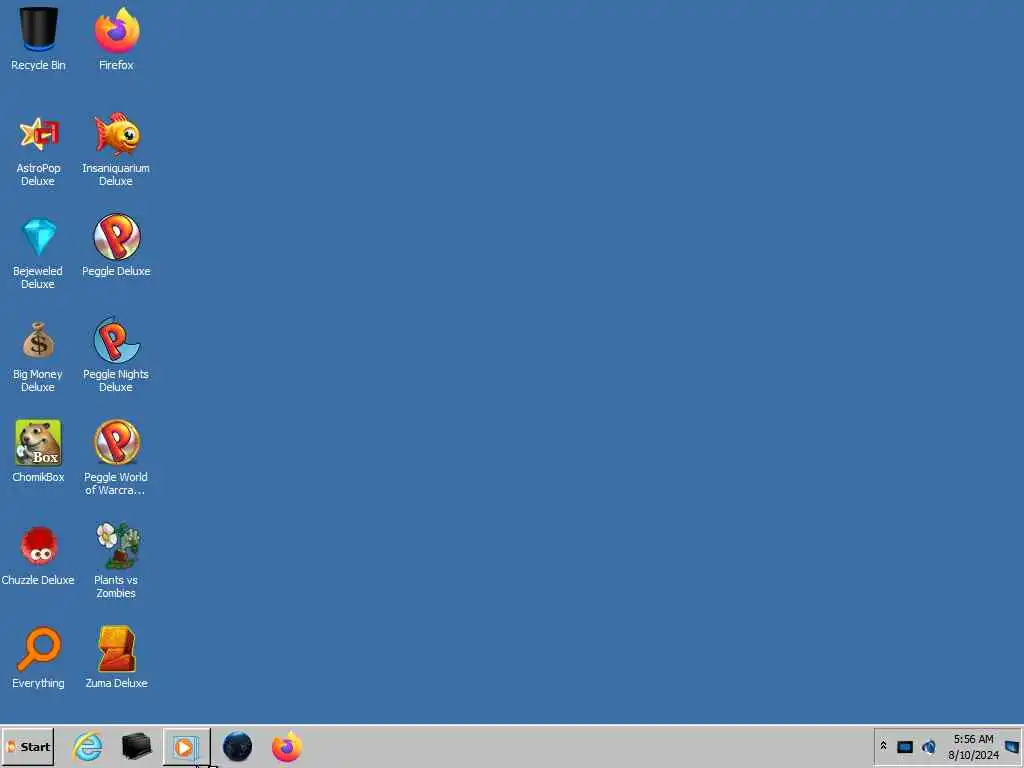The width and height of the screenshot is (1024, 768).
Task: Open the Start menu
Action: pos(28,746)
